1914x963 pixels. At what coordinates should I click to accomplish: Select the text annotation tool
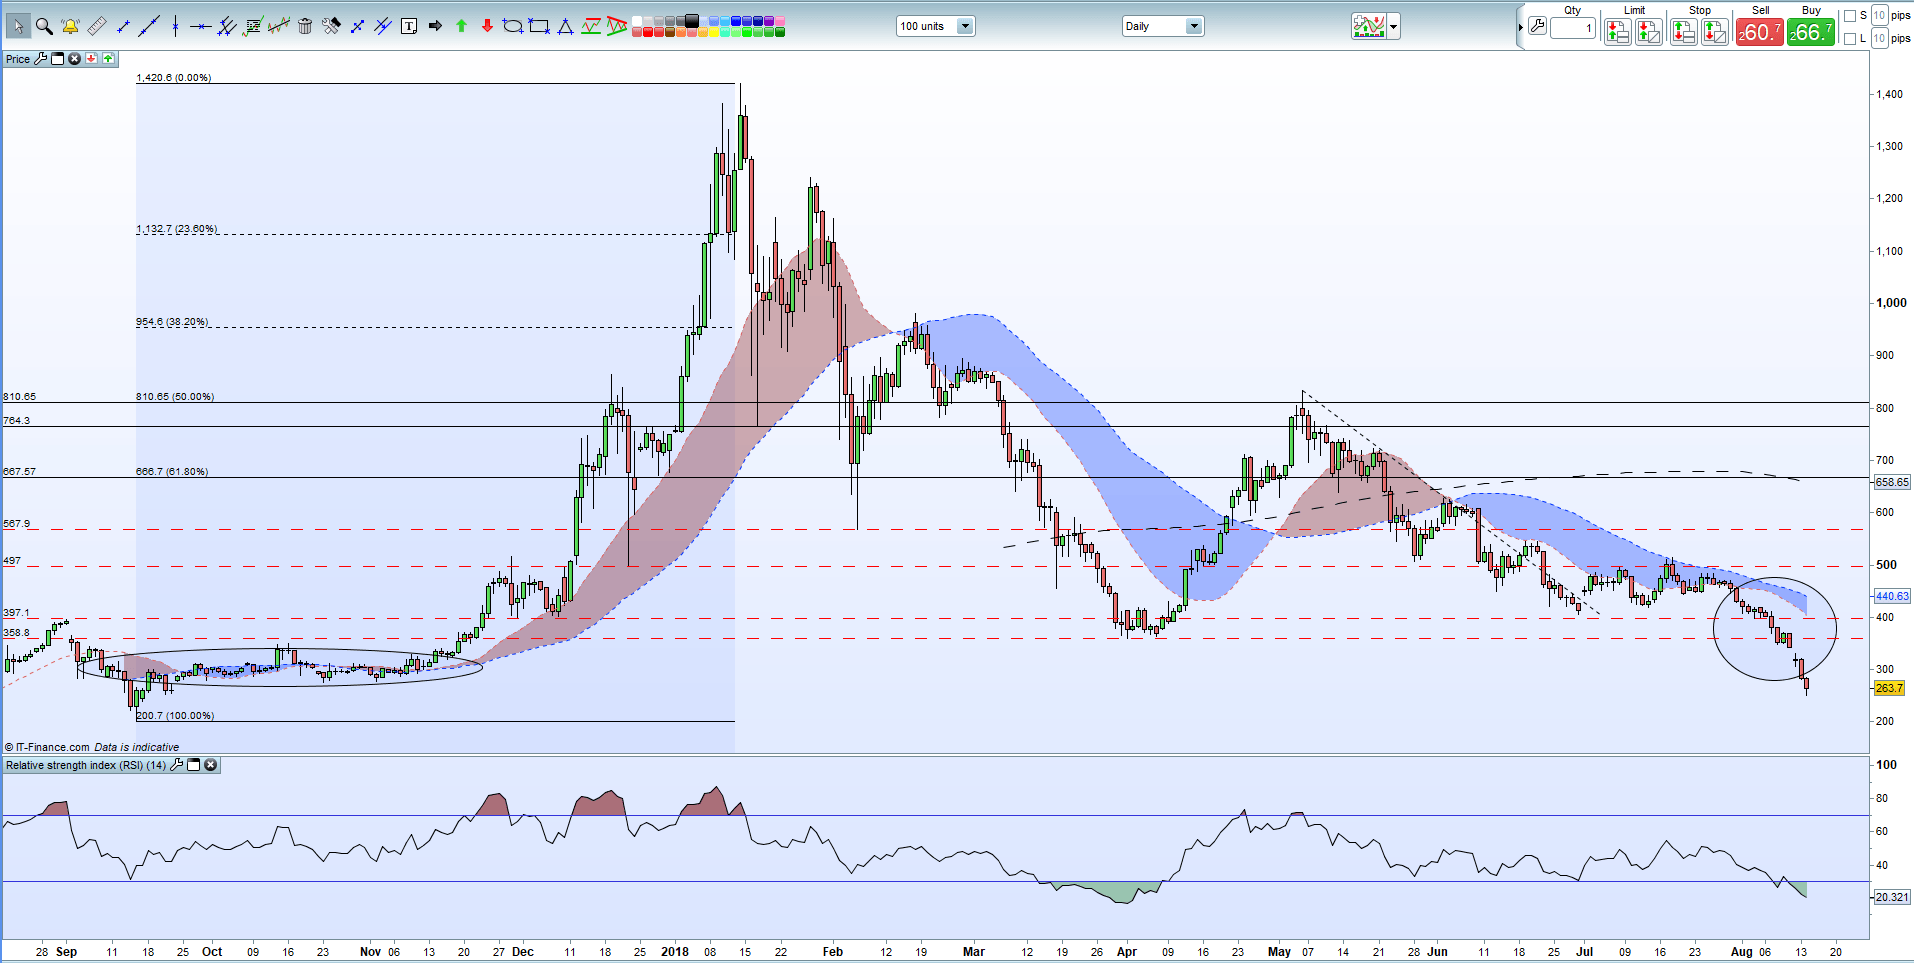409,26
